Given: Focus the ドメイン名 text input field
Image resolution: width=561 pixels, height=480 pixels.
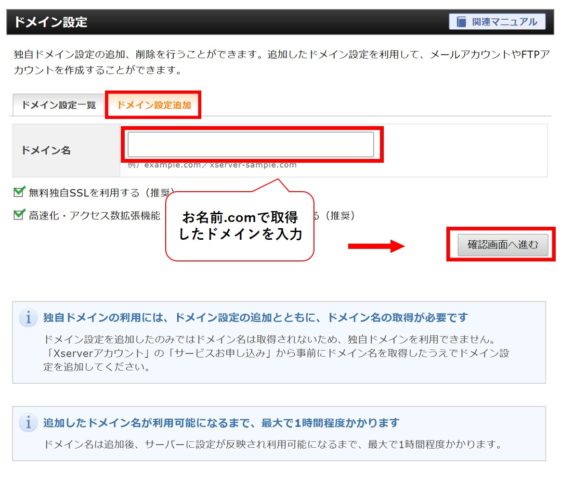Looking at the screenshot, I should [250, 145].
